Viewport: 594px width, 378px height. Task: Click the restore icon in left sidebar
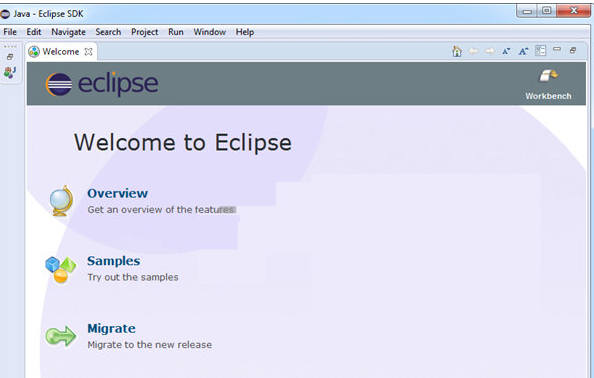point(10,57)
